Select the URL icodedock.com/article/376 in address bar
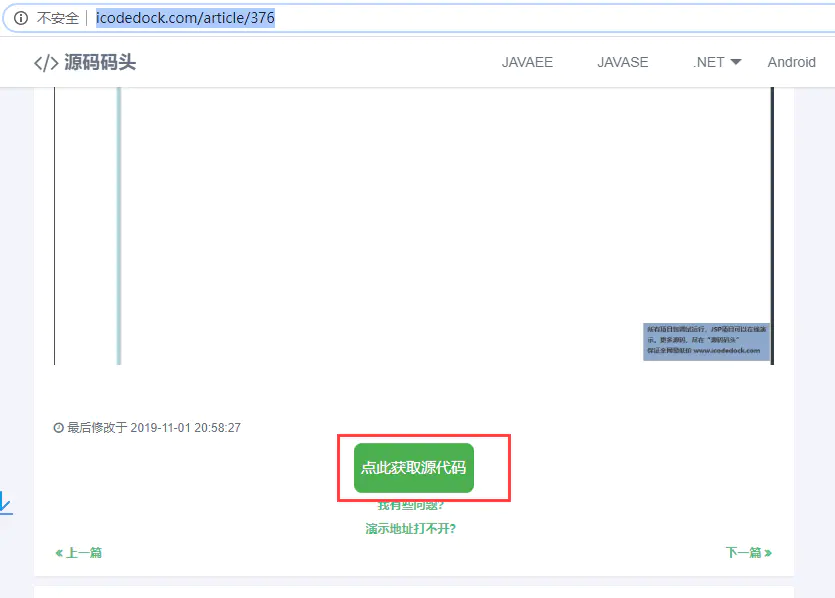 [185, 18]
